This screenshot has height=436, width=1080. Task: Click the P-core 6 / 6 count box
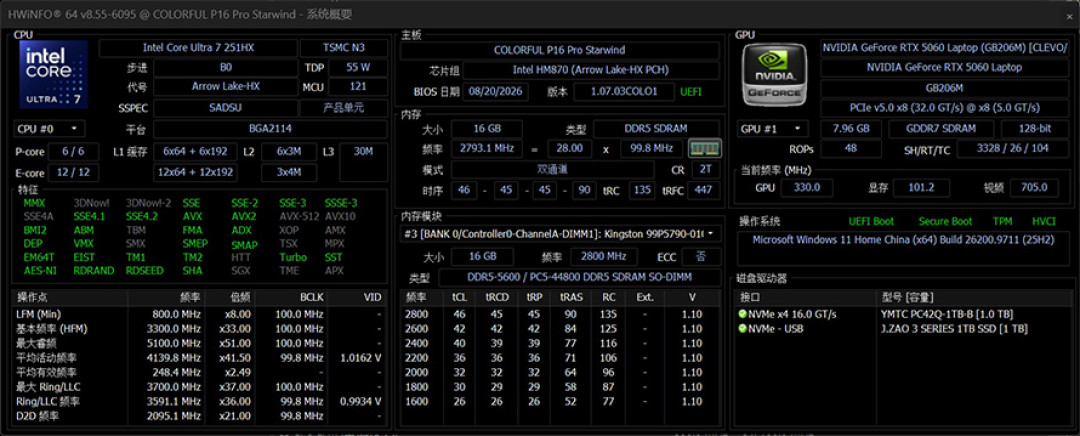(72, 152)
